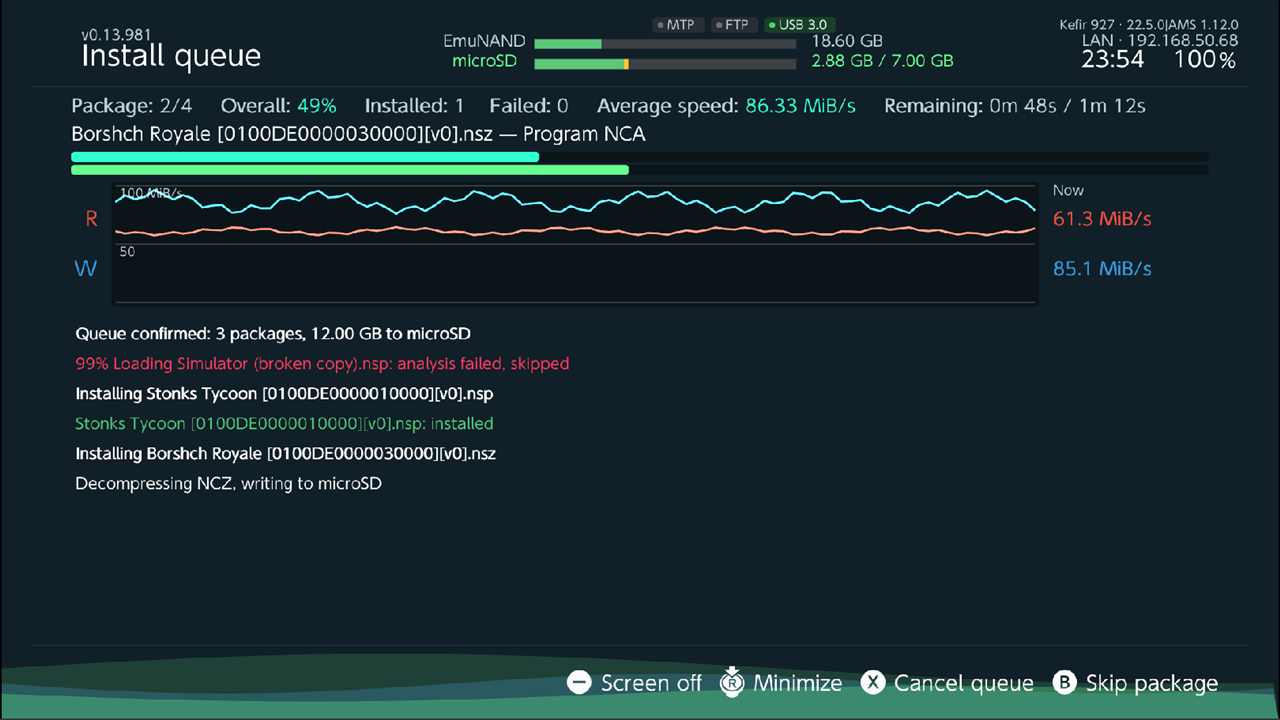
Task: Click the Package: 2/4 counter
Action: (x=132, y=106)
